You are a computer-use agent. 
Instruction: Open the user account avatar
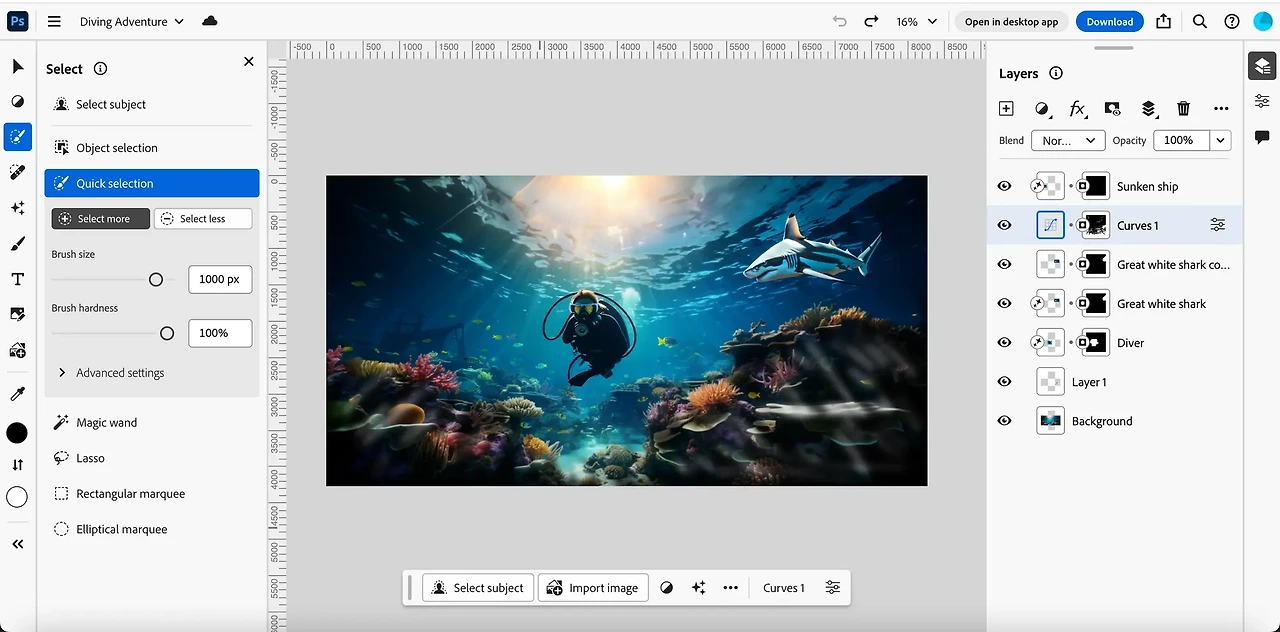pyautogui.click(x=1263, y=21)
